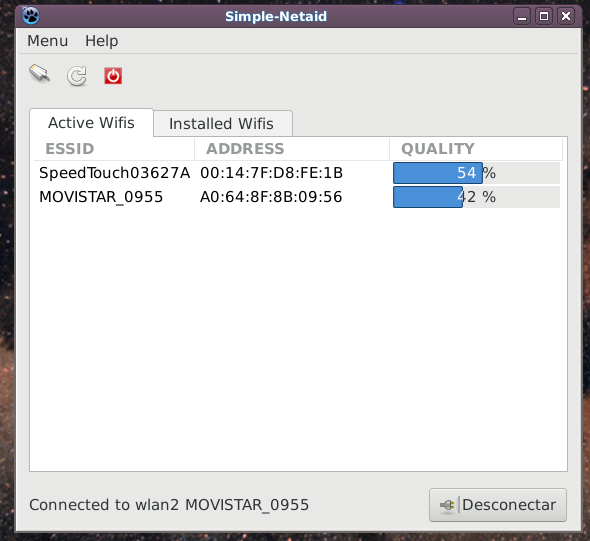This screenshot has width=590, height=541.
Task: Click the address 00:14:7F:D8:FE:1B
Action: 271,173
